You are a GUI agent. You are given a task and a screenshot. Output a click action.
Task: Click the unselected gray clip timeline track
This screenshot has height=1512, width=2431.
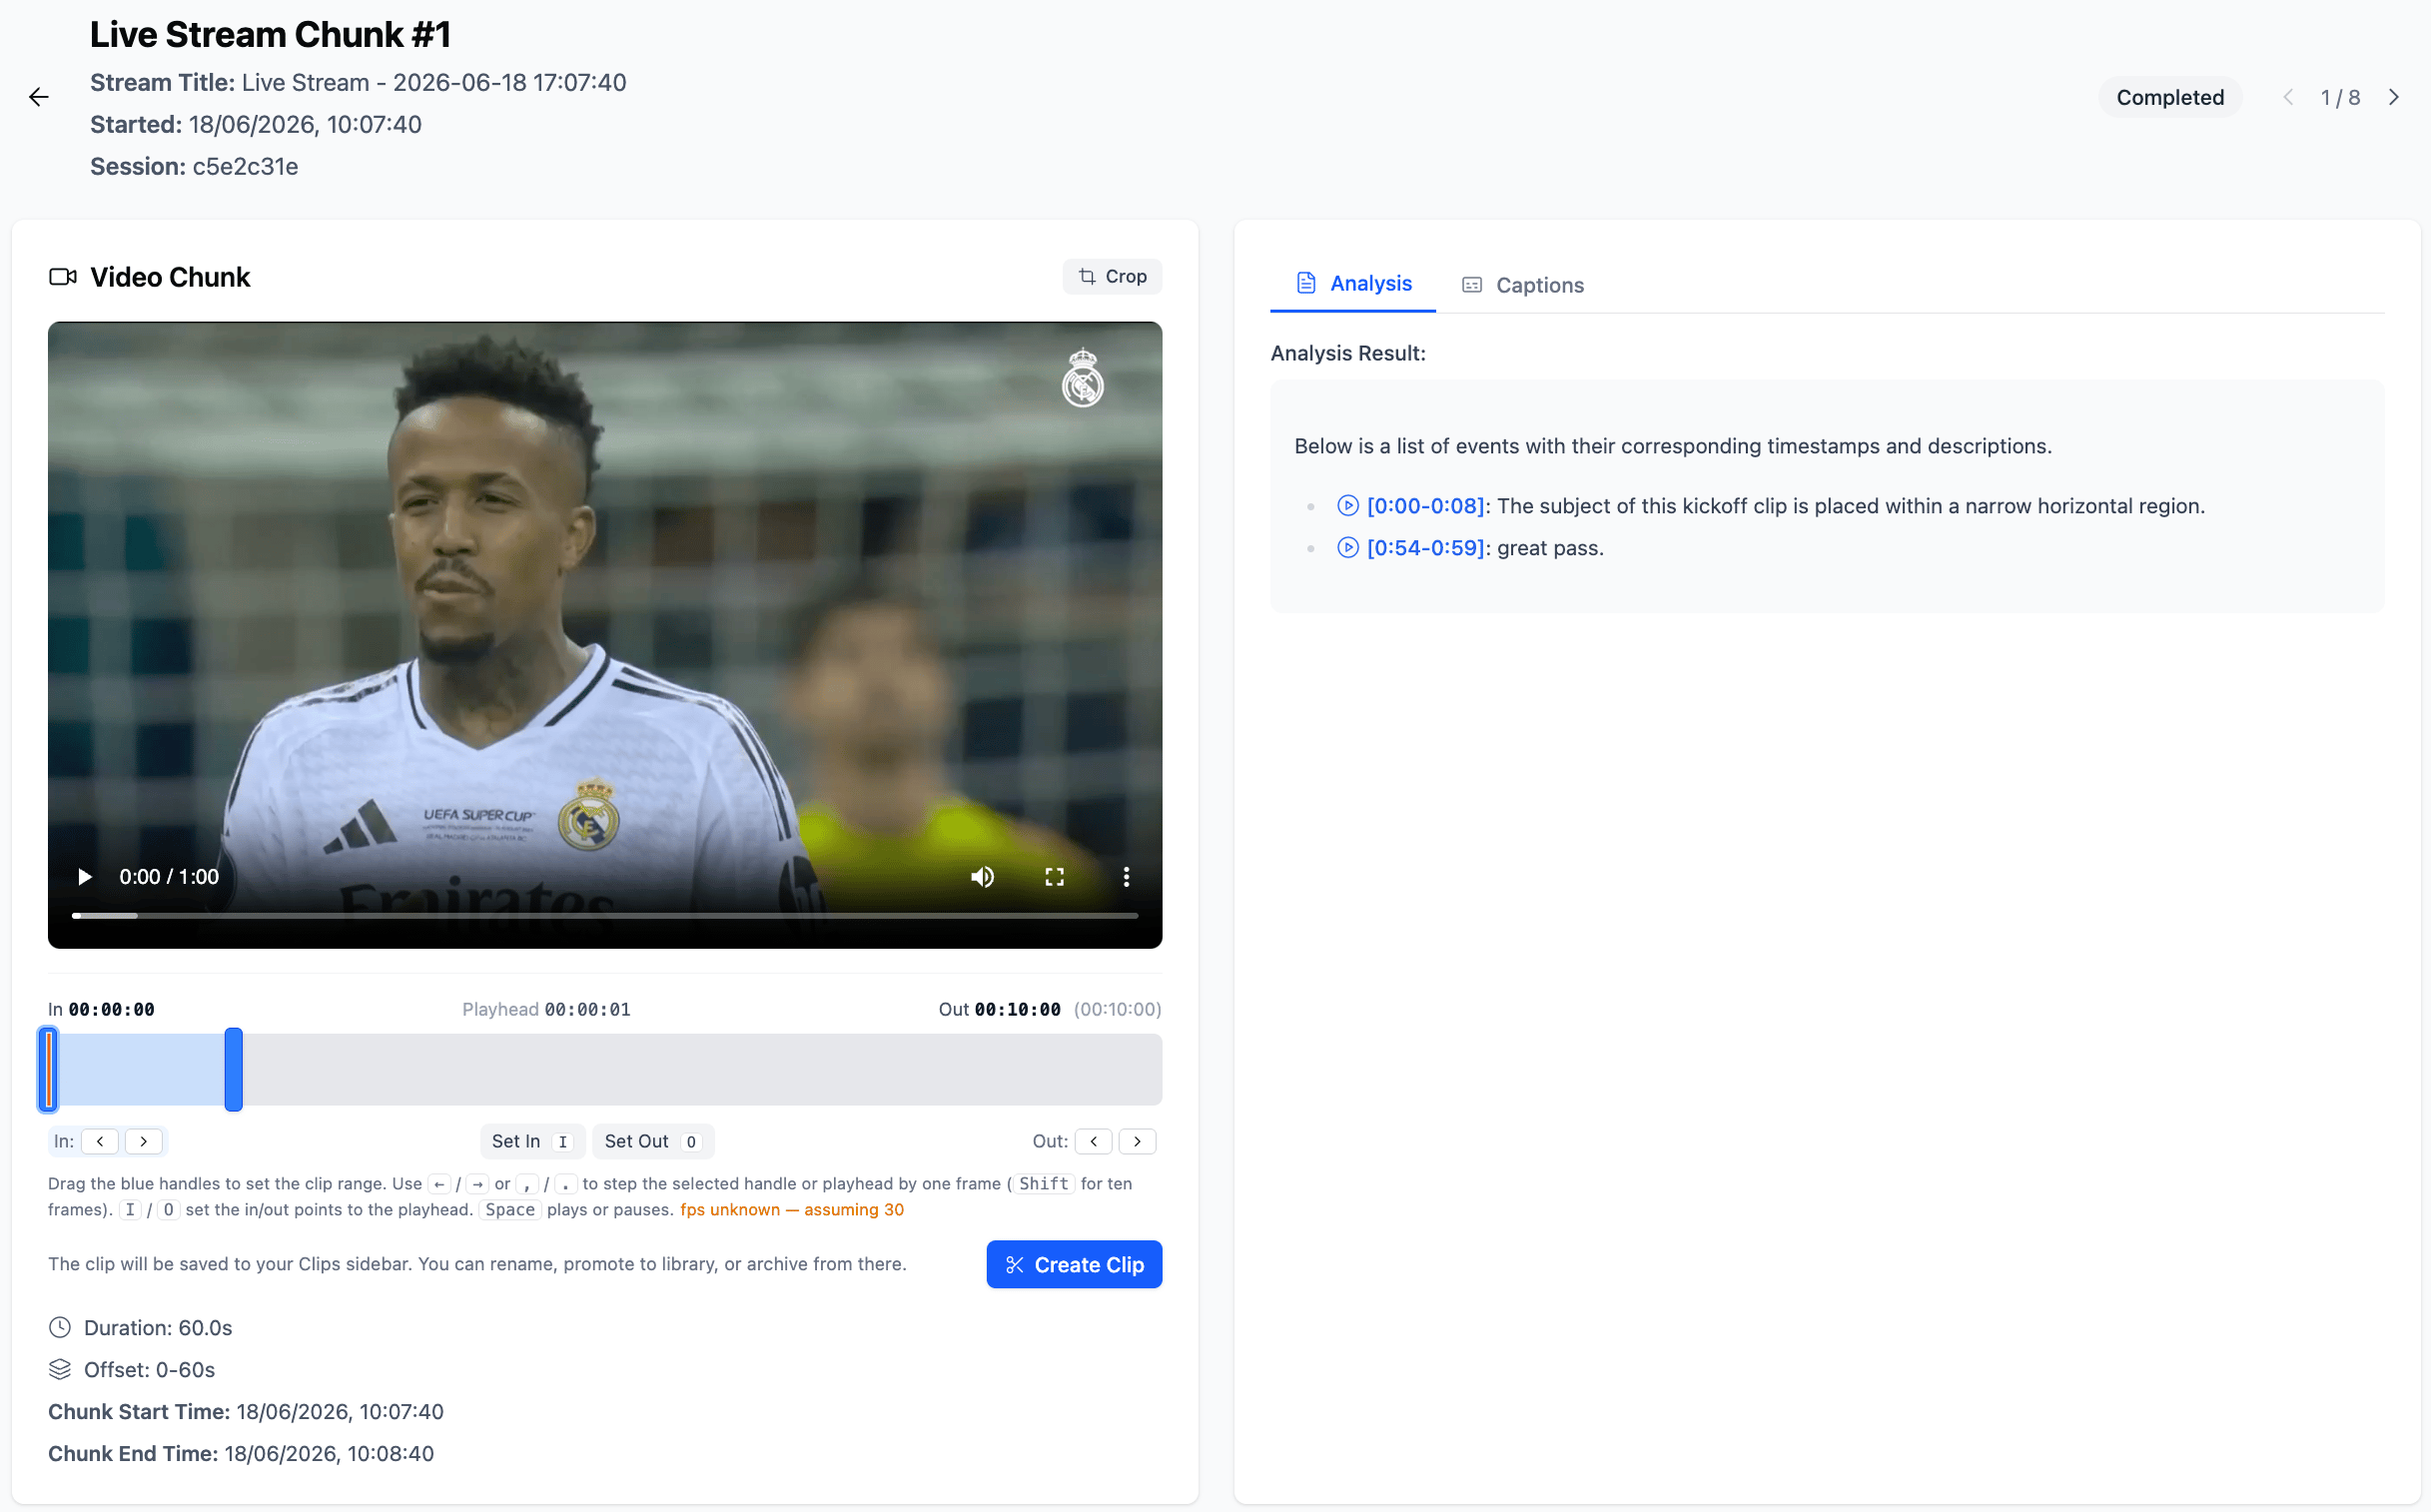(702, 1069)
